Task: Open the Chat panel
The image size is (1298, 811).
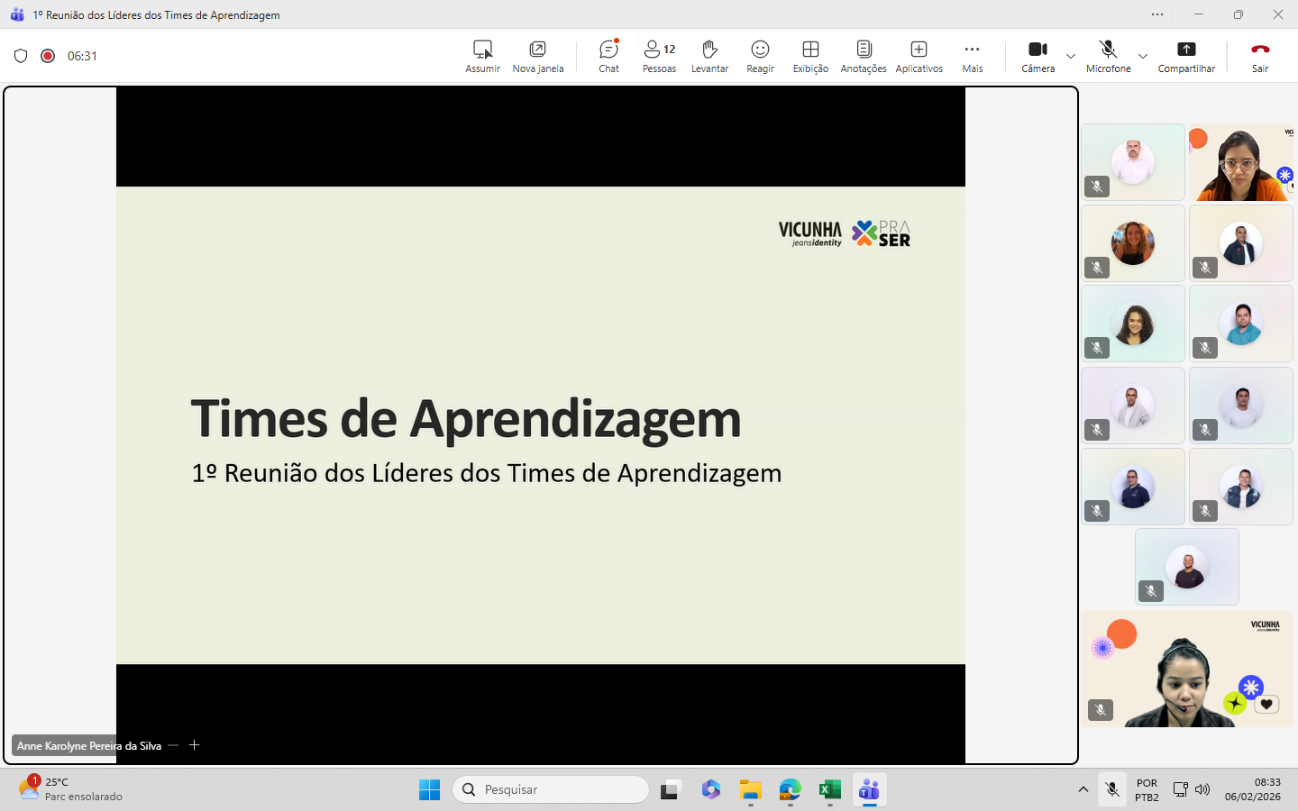Action: tap(608, 56)
